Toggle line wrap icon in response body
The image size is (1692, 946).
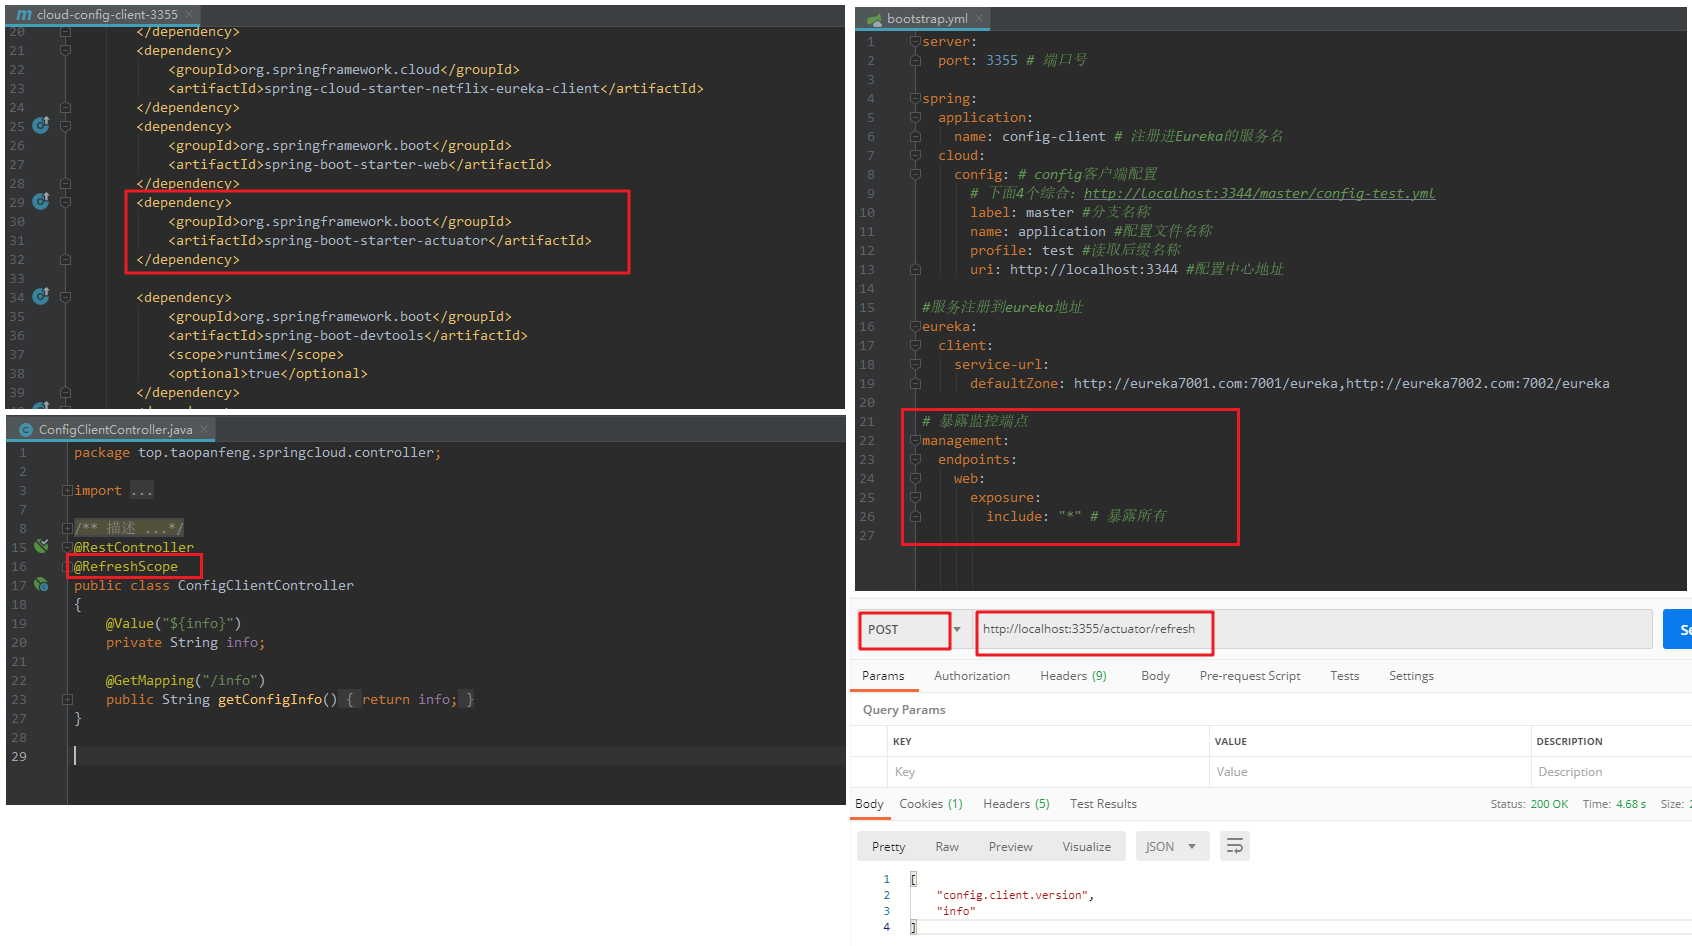(1235, 846)
